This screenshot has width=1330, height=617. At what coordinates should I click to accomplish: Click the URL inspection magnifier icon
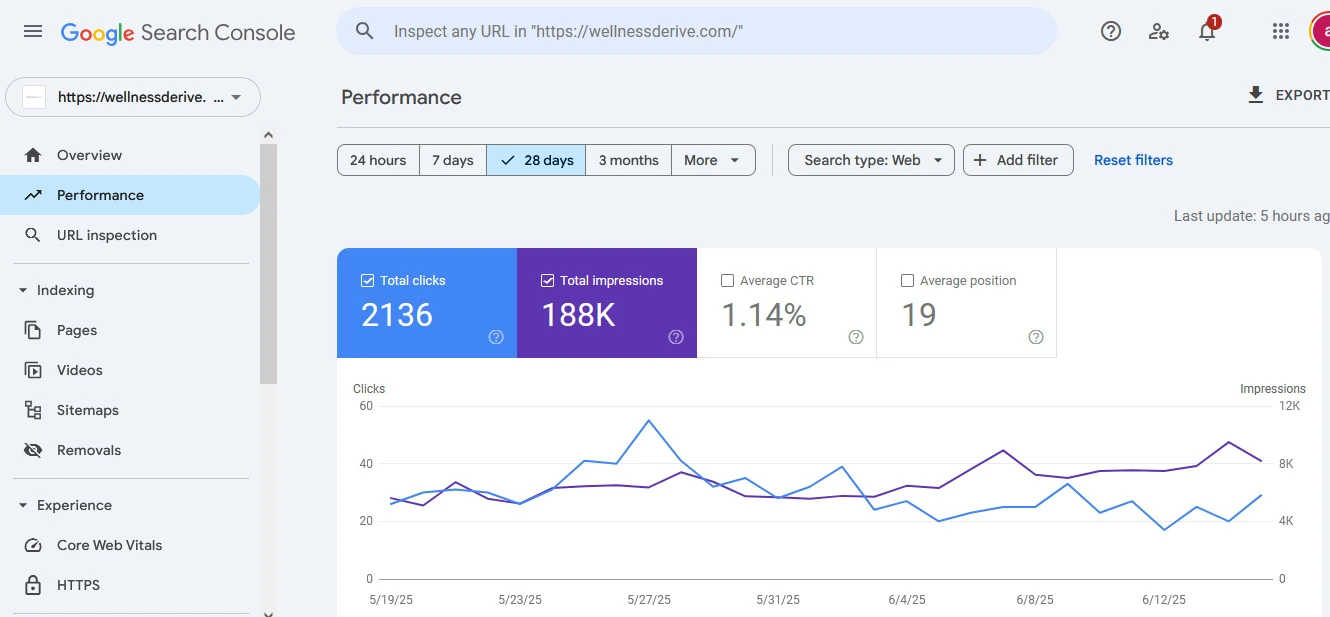click(33, 235)
